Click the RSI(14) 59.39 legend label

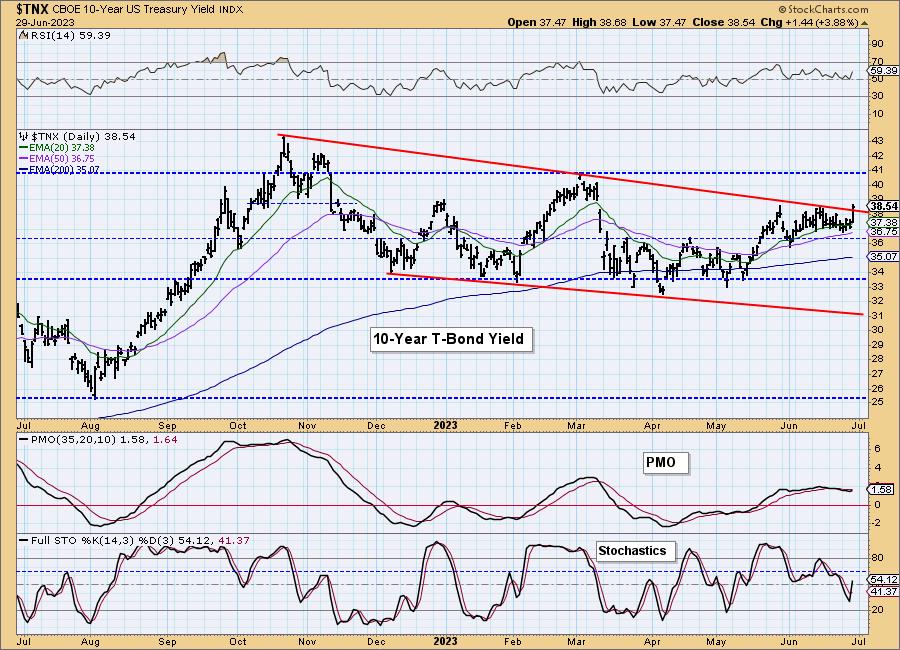tap(69, 36)
